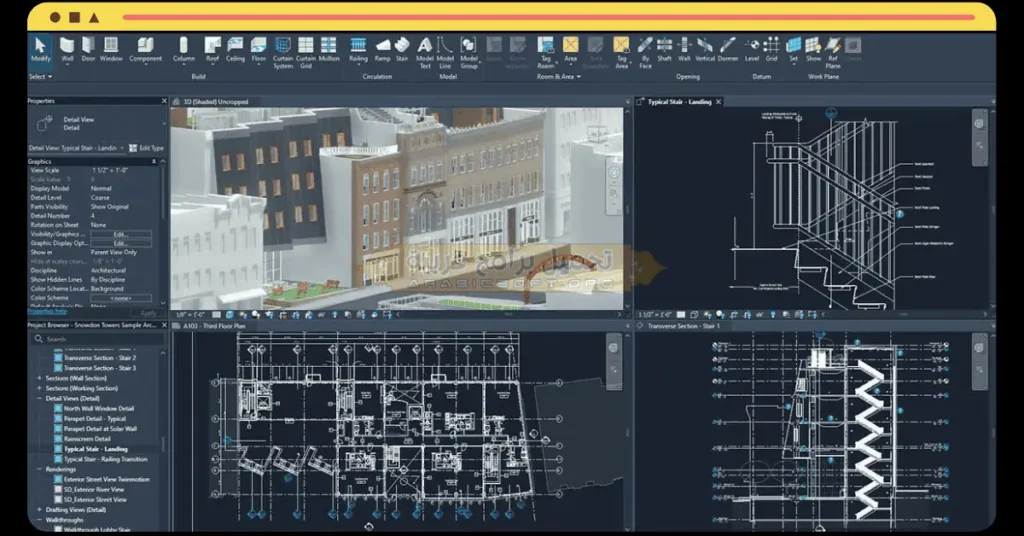Choose the Tag Area tool
The image size is (1024, 536).
(621, 53)
